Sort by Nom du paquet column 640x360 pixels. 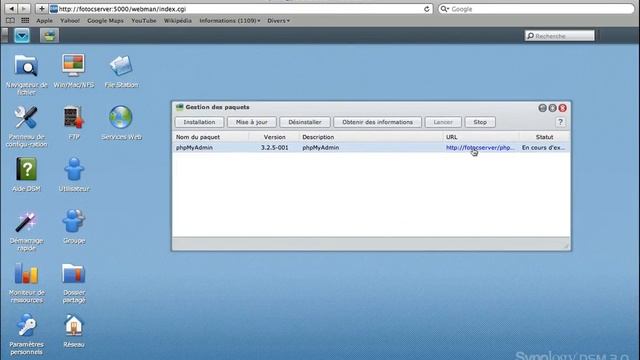click(210, 137)
